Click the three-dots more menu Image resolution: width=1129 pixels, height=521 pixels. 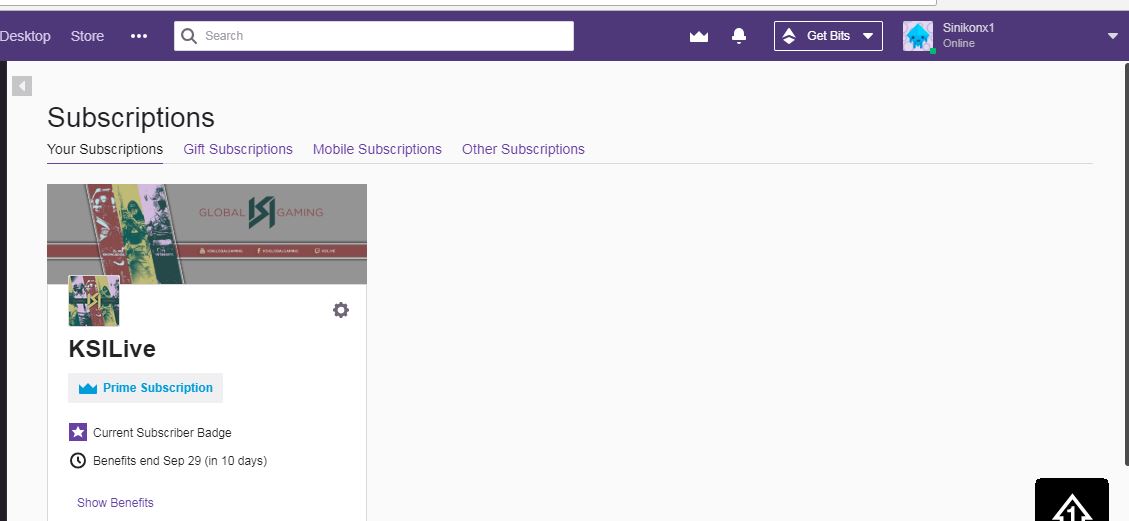click(x=139, y=36)
